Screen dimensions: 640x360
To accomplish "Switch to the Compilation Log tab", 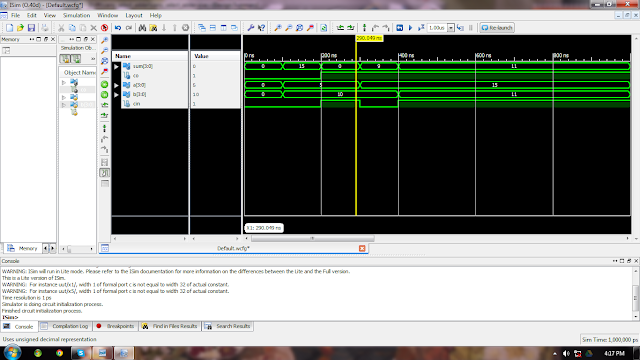I will [65, 326].
